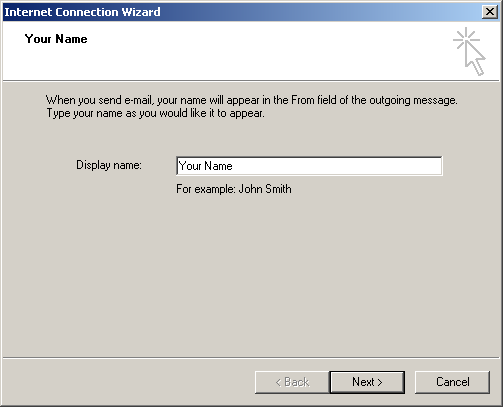This screenshot has height=407, width=503.
Task: Click the "When you send e-mail" instruction line
Action: click(x=252, y=100)
